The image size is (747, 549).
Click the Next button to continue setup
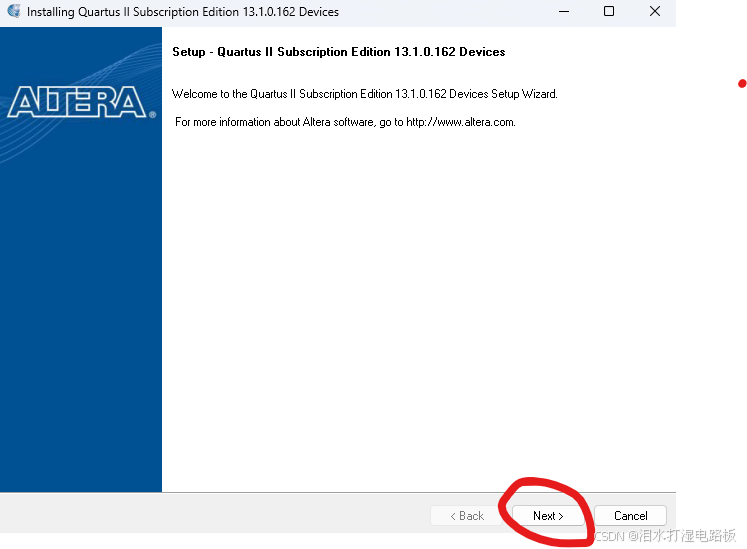pyautogui.click(x=548, y=516)
